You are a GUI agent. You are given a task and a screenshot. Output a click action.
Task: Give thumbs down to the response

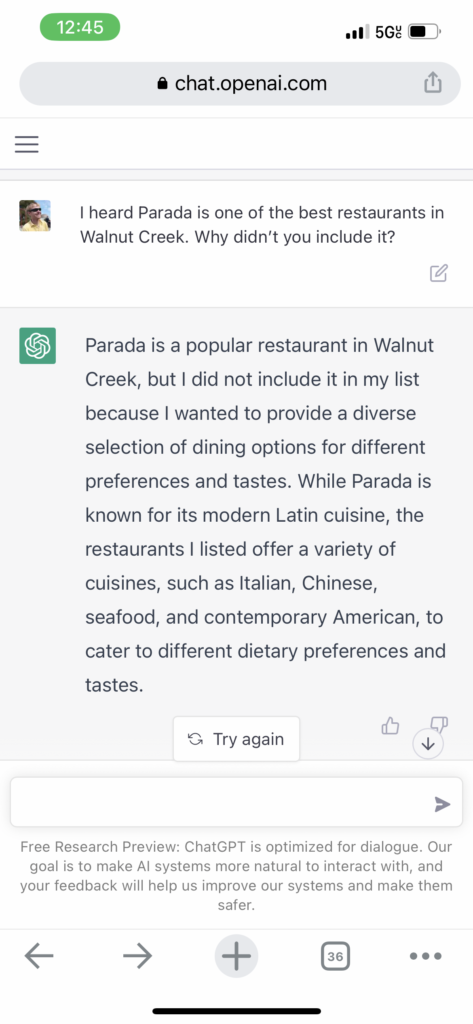tap(439, 722)
